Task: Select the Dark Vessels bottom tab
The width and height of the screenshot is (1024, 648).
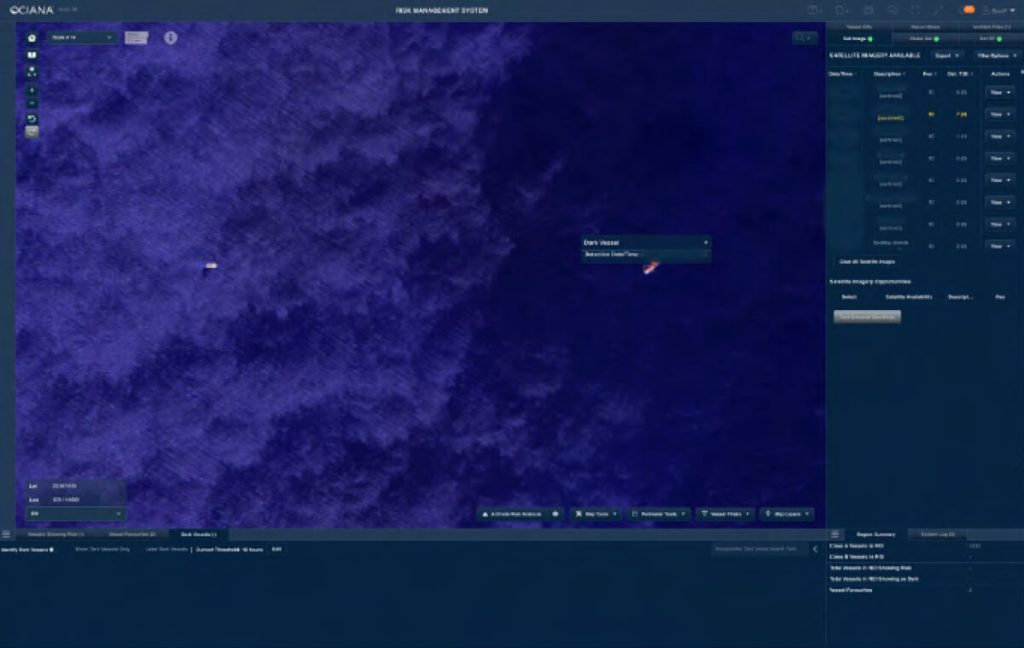Action: pos(198,535)
